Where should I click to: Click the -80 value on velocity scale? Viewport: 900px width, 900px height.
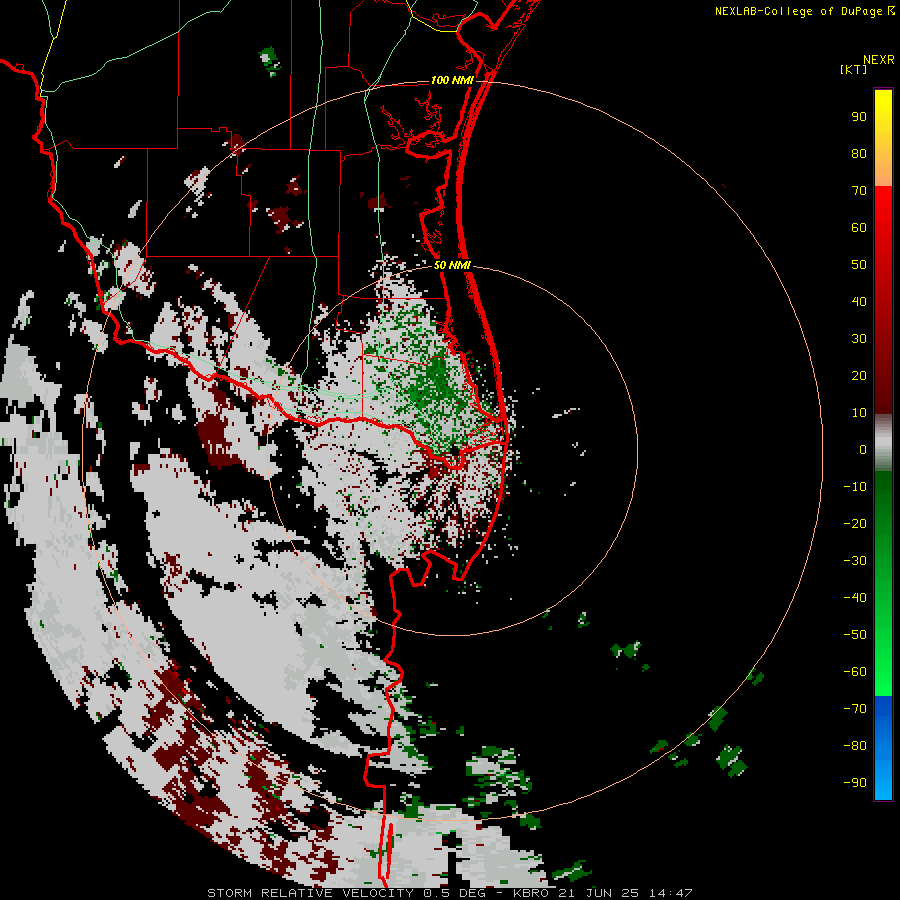[x=855, y=746]
